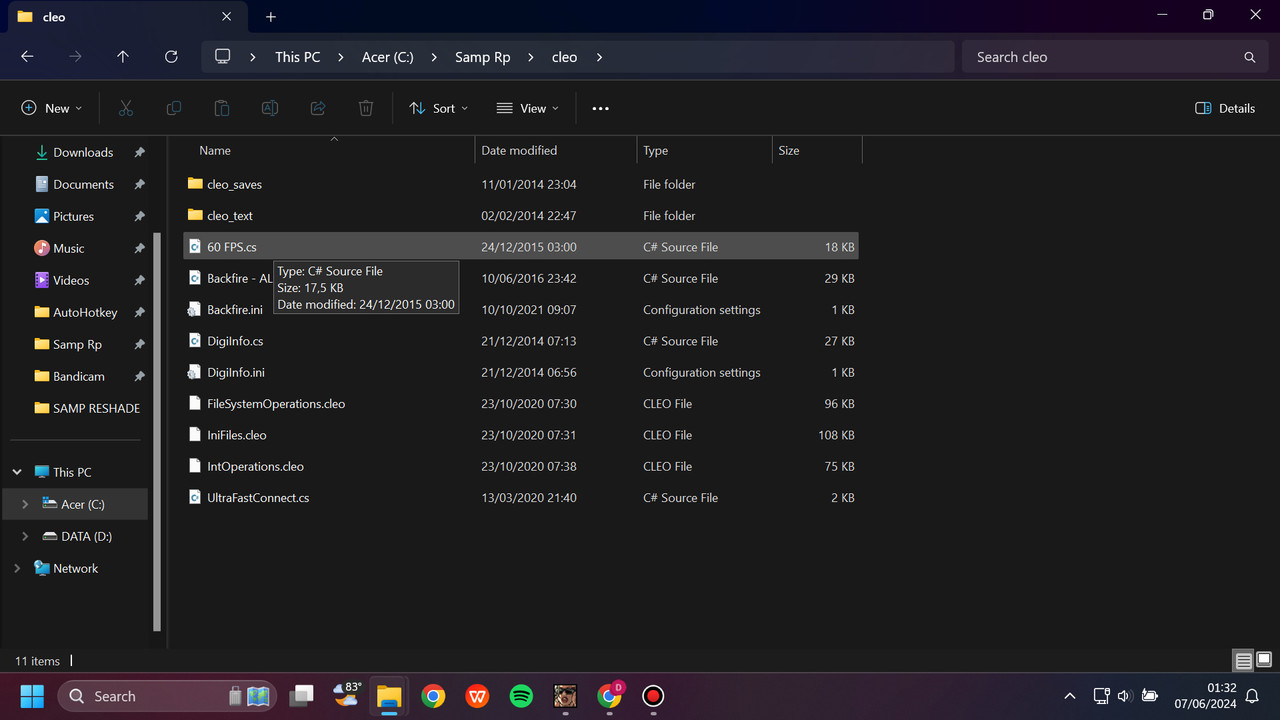Open Spotify from taskbar

pyautogui.click(x=521, y=696)
